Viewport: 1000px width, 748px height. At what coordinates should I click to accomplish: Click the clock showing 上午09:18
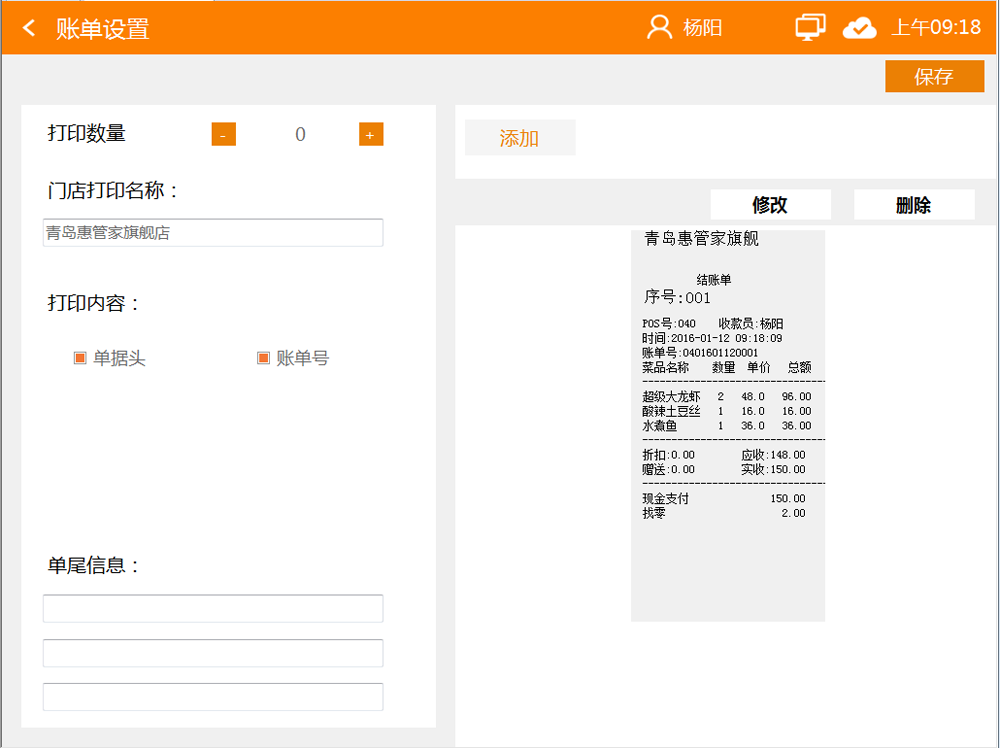point(936,27)
